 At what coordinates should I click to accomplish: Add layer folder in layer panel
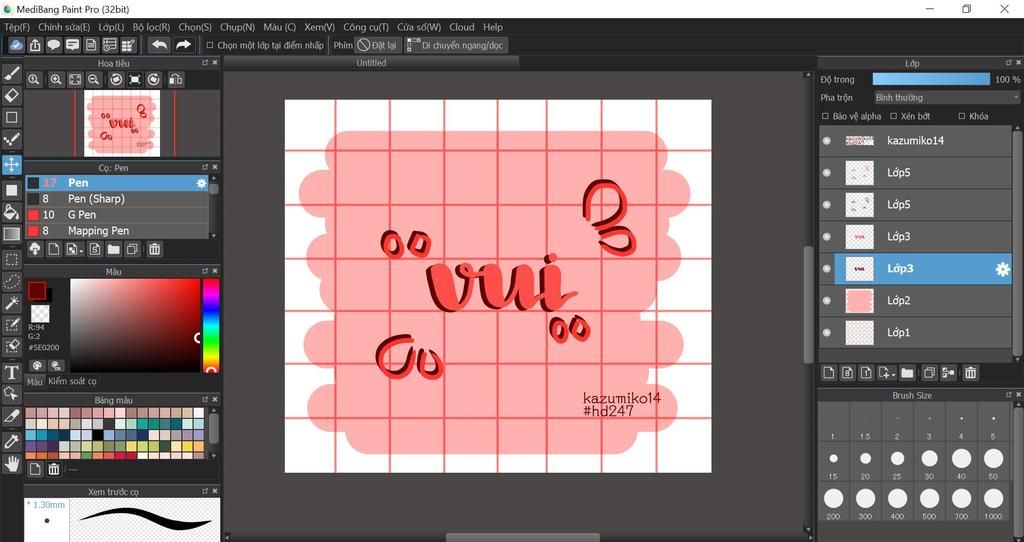coord(907,373)
